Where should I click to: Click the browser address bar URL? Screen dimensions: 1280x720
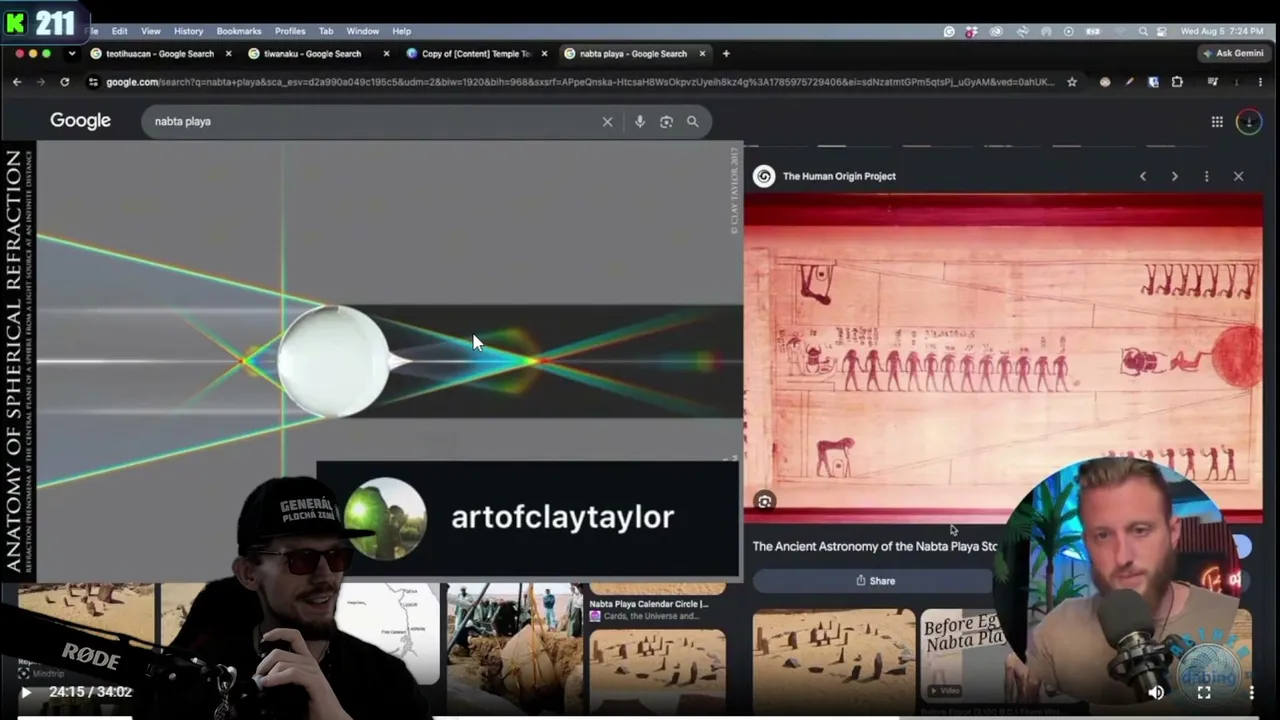580,82
